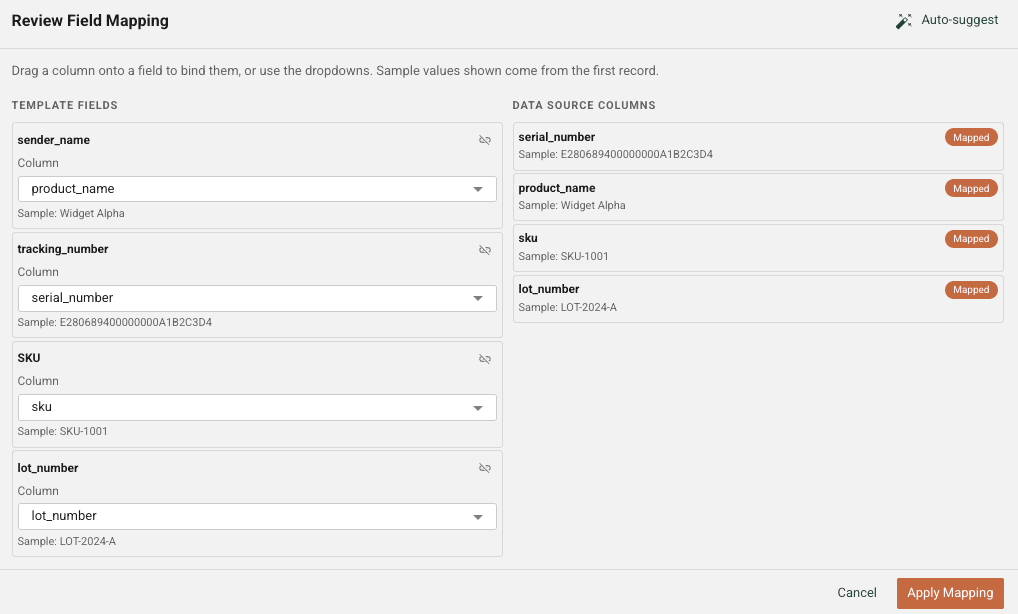This screenshot has width=1018, height=614.
Task: Click the sender_name template field title
Action: click(53, 140)
